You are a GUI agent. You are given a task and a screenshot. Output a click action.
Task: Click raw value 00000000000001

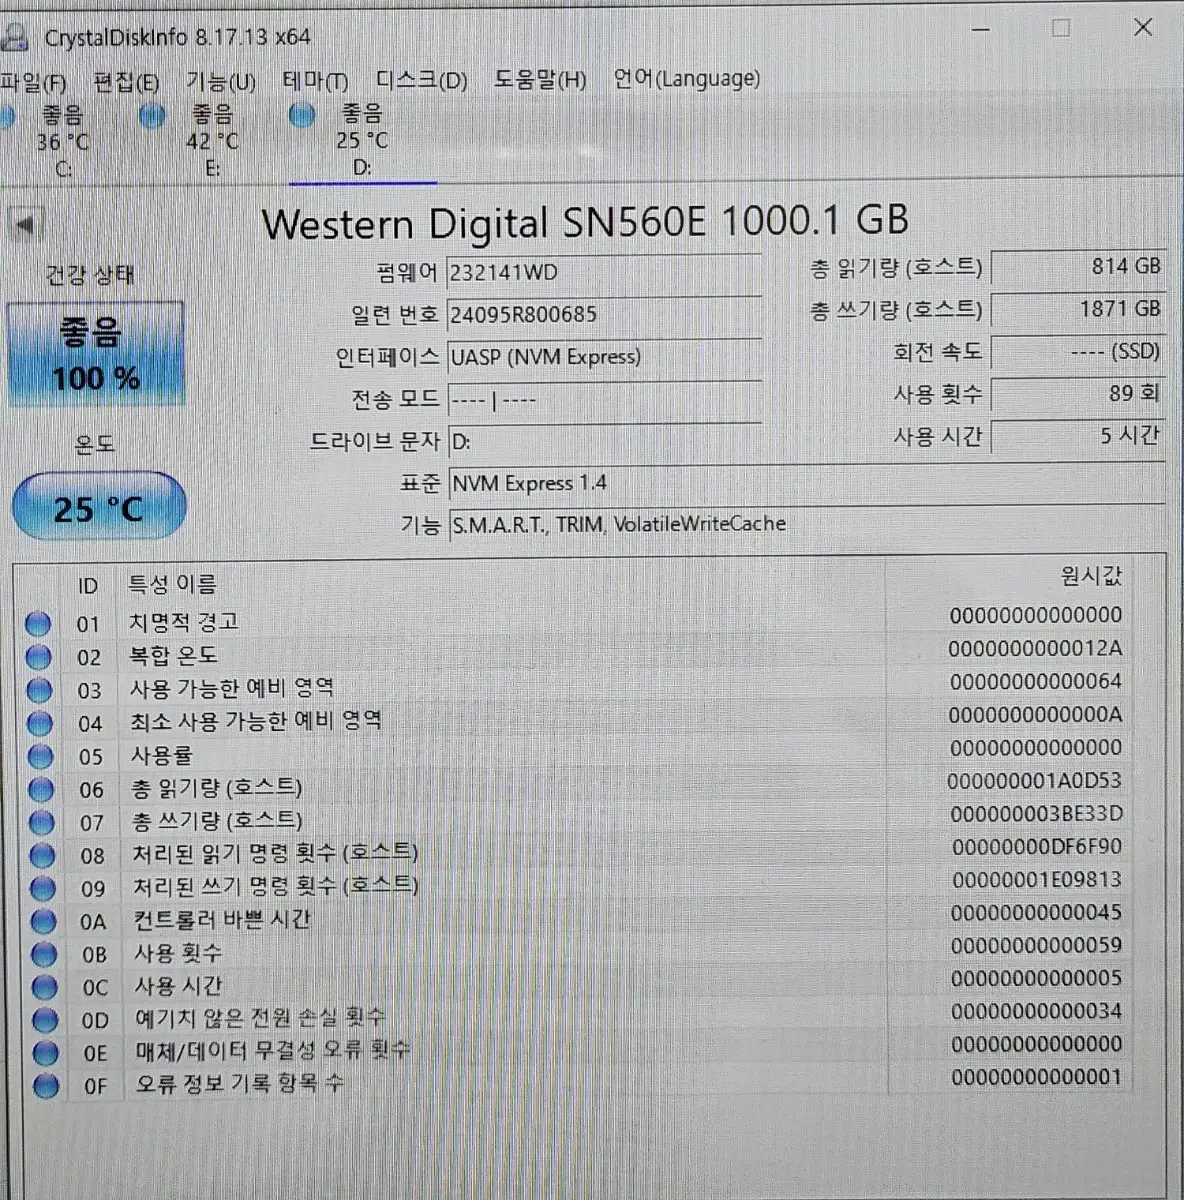1036,1077
